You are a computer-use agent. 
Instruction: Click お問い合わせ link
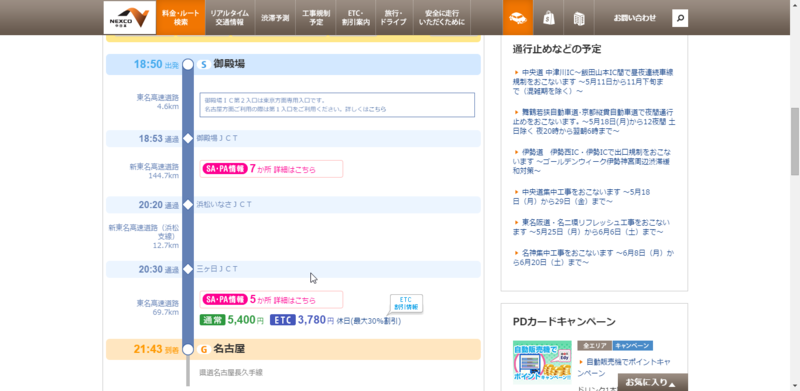tap(634, 18)
